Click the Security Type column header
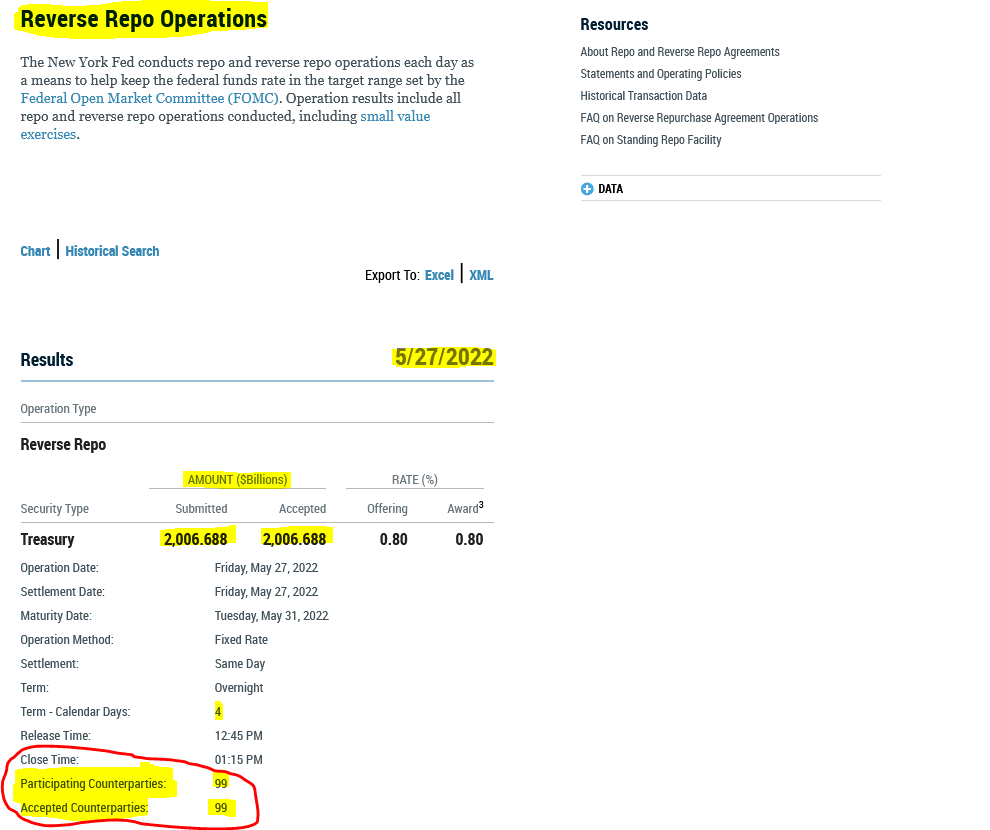The image size is (990, 830). (54, 509)
